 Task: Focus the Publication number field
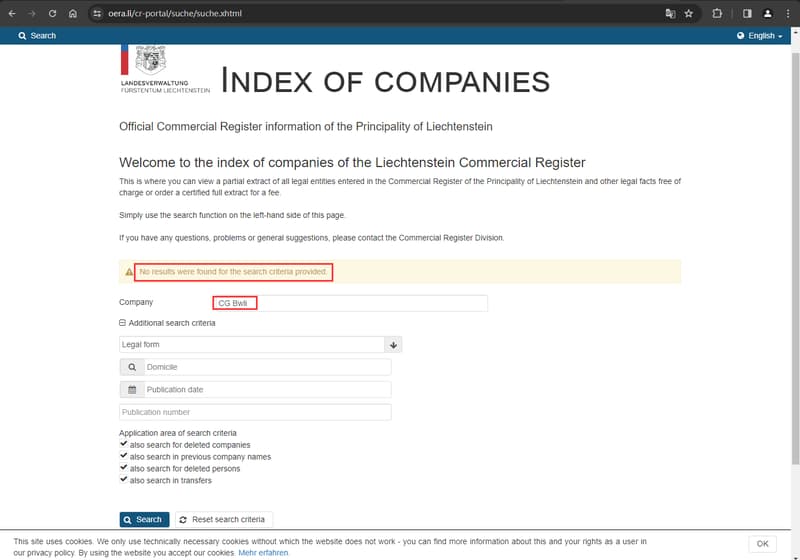pyautogui.click(x=255, y=412)
